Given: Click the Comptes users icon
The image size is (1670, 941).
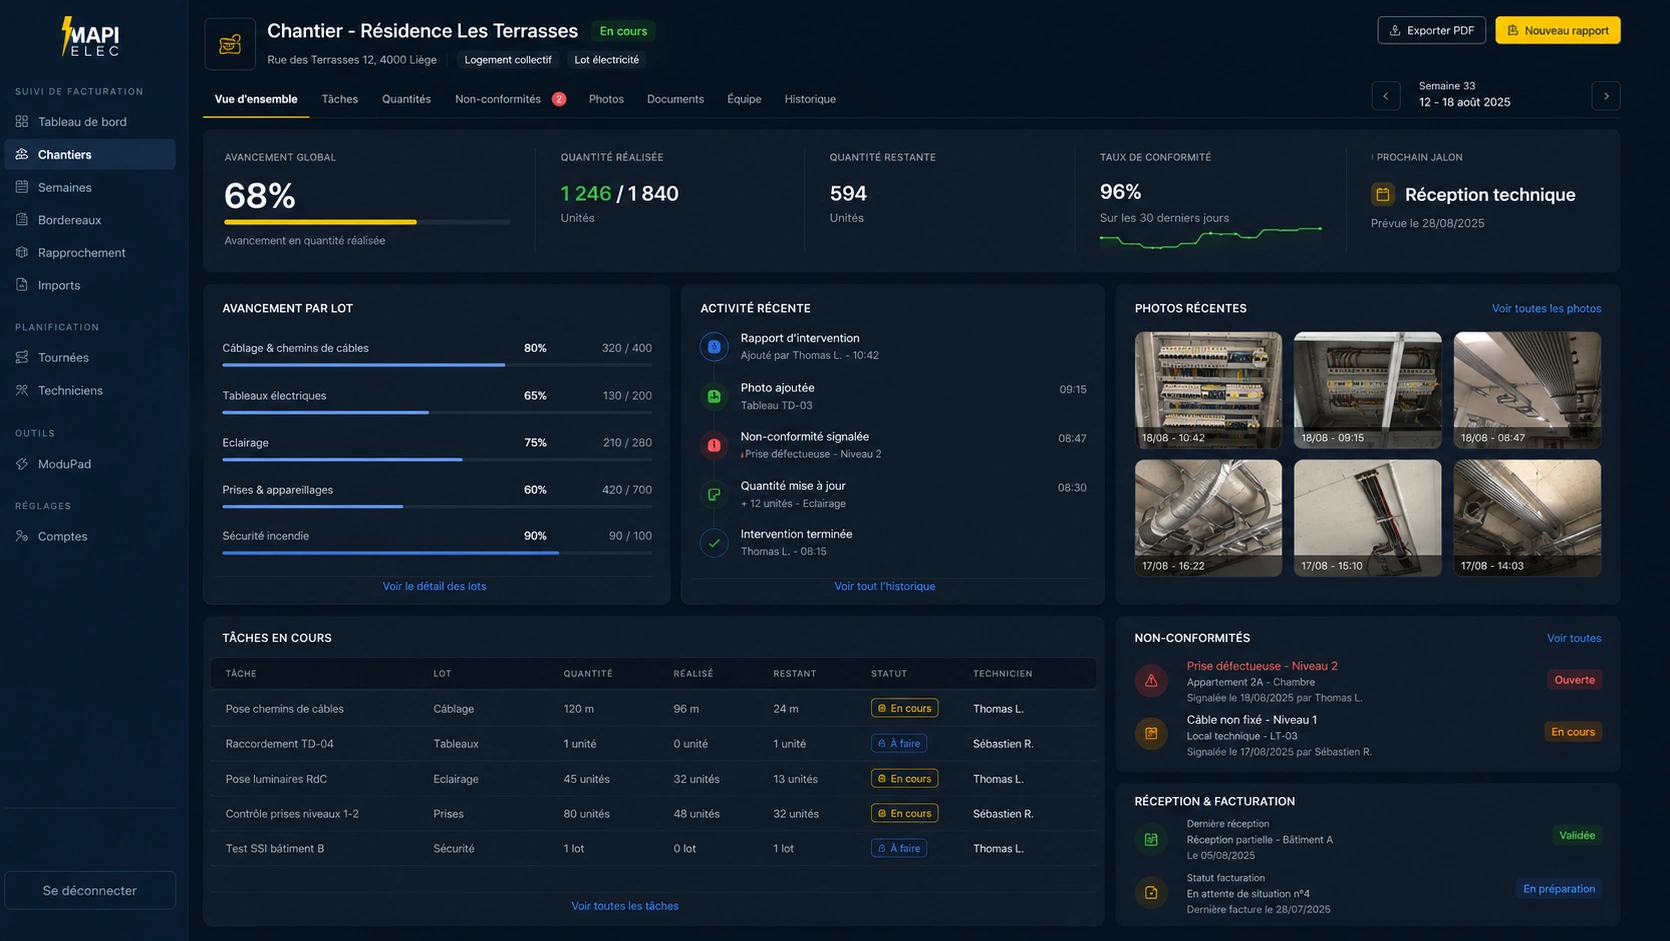Looking at the screenshot, I should coord(22,536).
